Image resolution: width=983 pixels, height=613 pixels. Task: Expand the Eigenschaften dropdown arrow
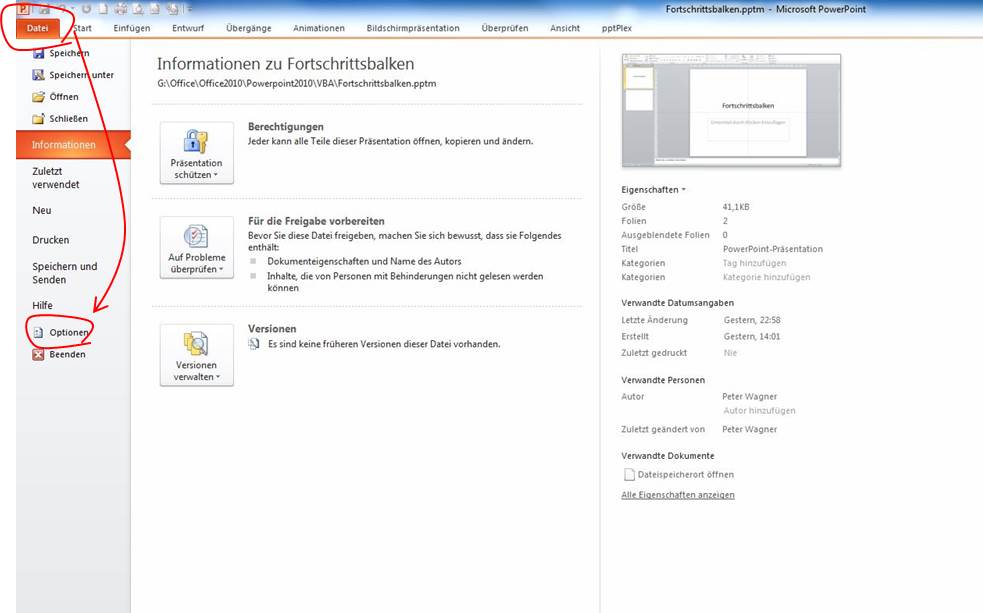pyautogui.click(x=683, y=189)
